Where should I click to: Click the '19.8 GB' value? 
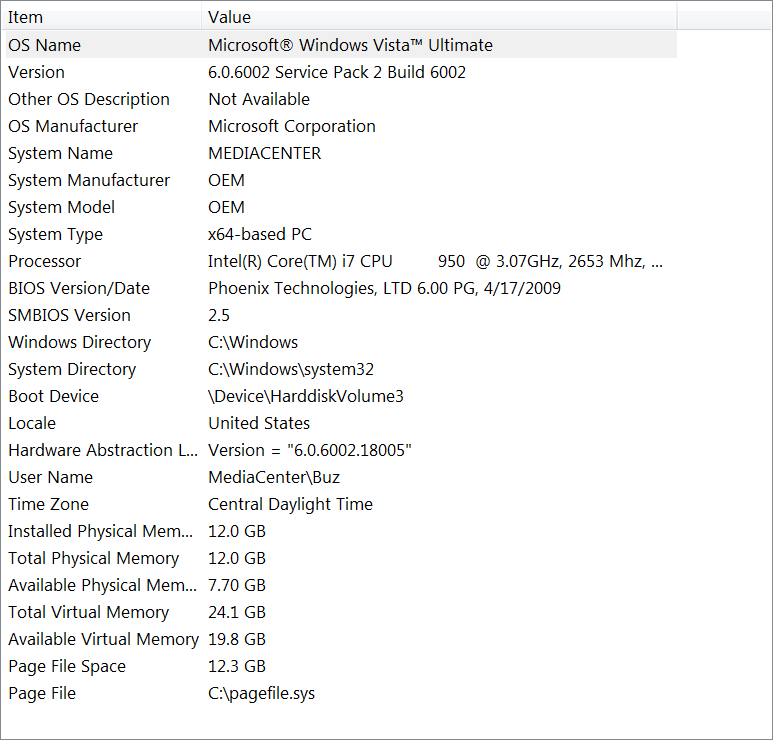(x=237, y=639)
